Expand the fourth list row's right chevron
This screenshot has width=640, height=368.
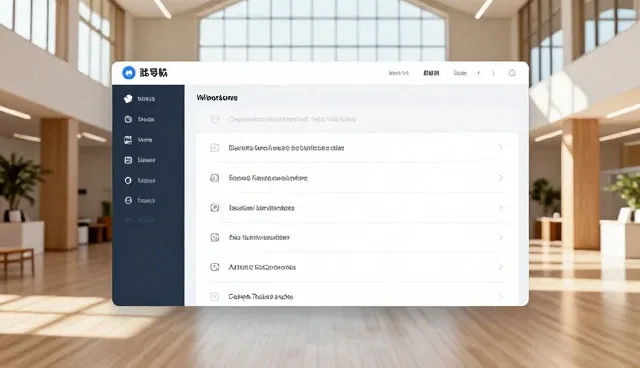(500, 208)
